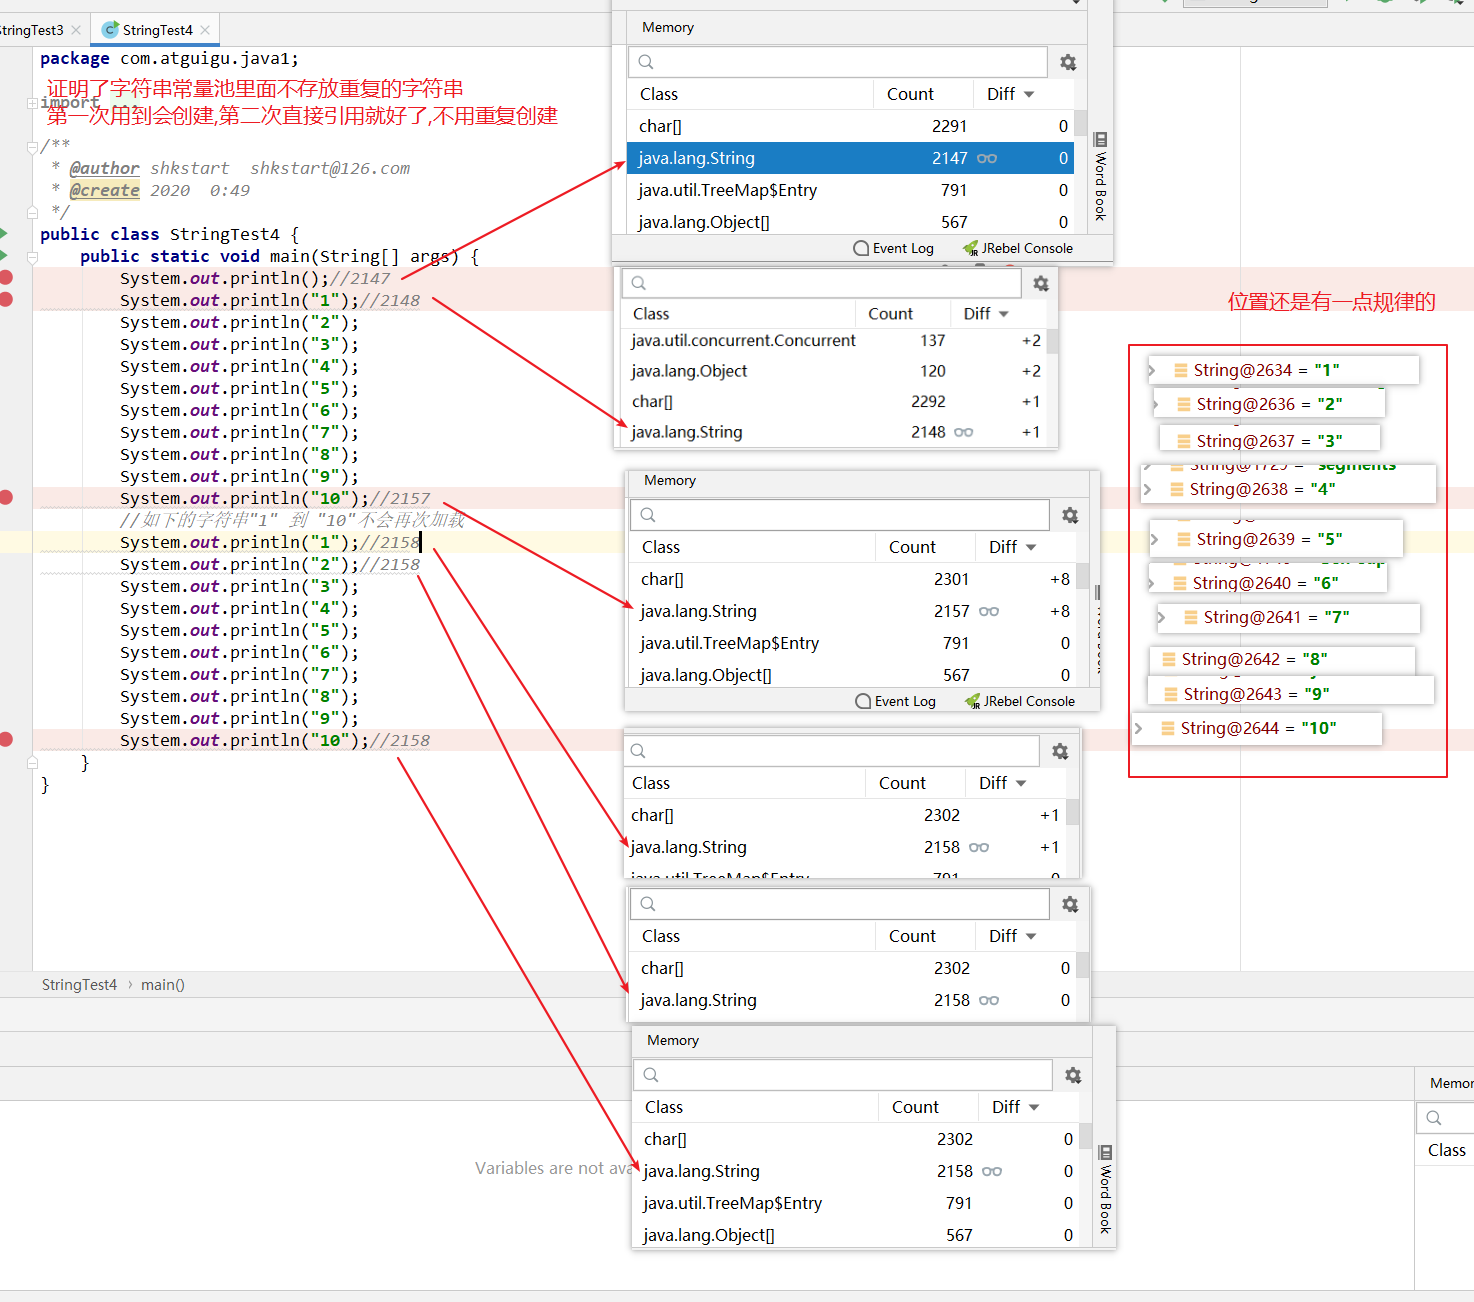1474x1302 pixels.
Task: Expand String@2639 = "5" variable node
Action: (x=1155, y=539)
